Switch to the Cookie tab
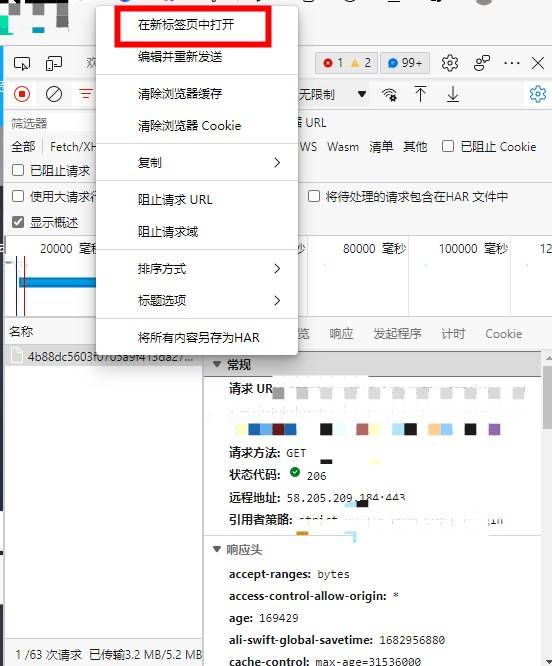Screen dimensions: 552x666 click(x=504, y=334)
